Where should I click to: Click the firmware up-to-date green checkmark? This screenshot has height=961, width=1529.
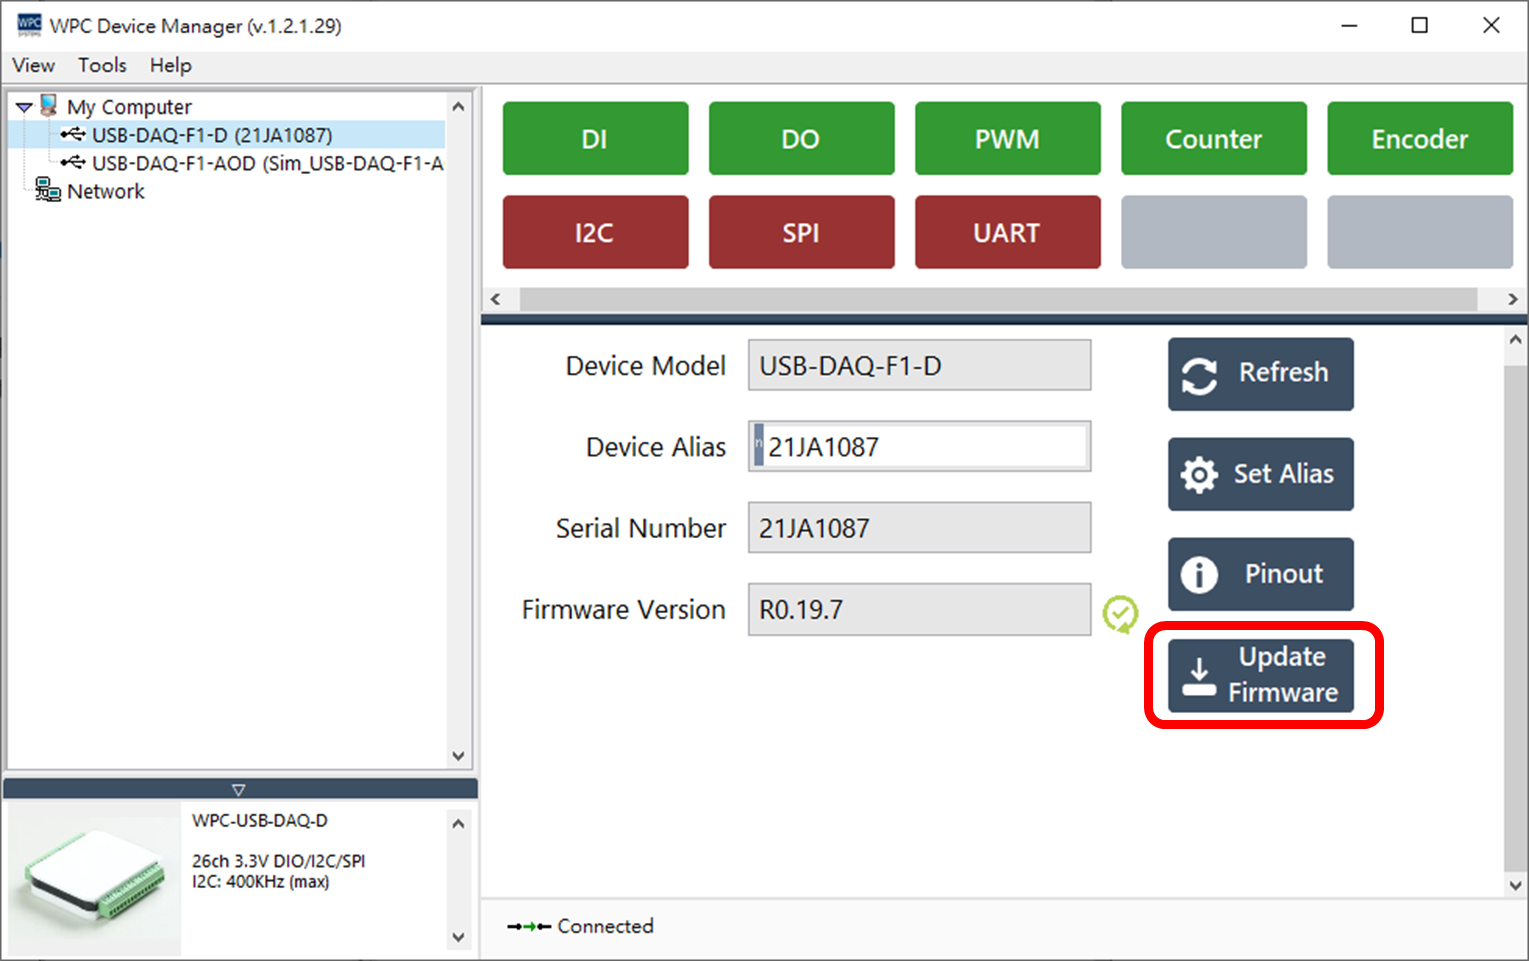tap(1120, 611)
